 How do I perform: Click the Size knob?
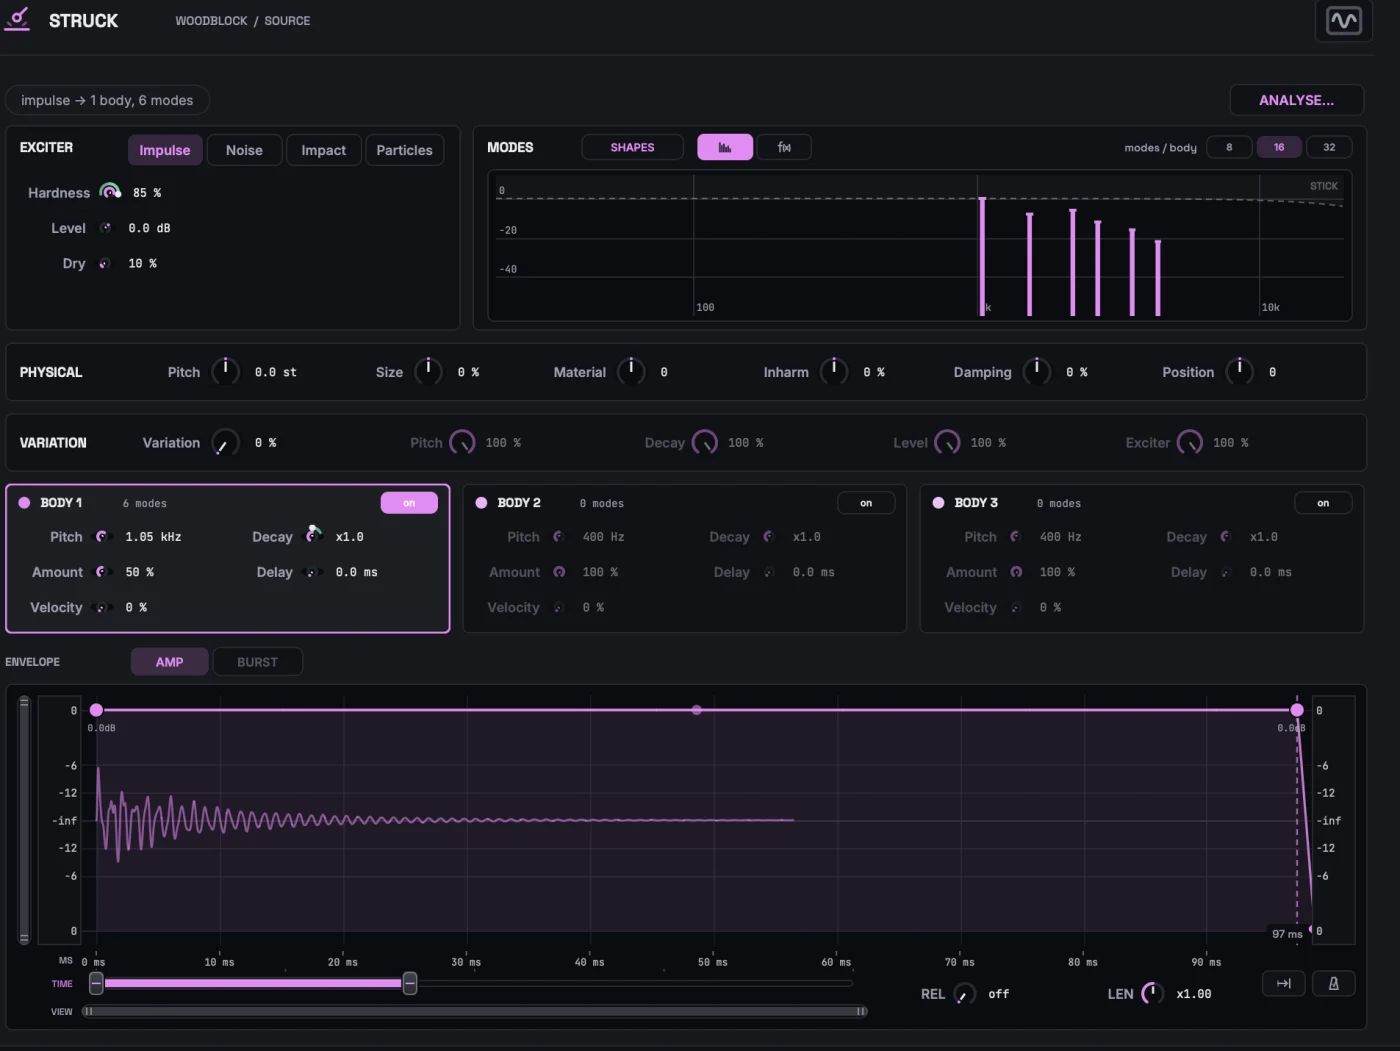pyautogui.click(x=428, y=371)
